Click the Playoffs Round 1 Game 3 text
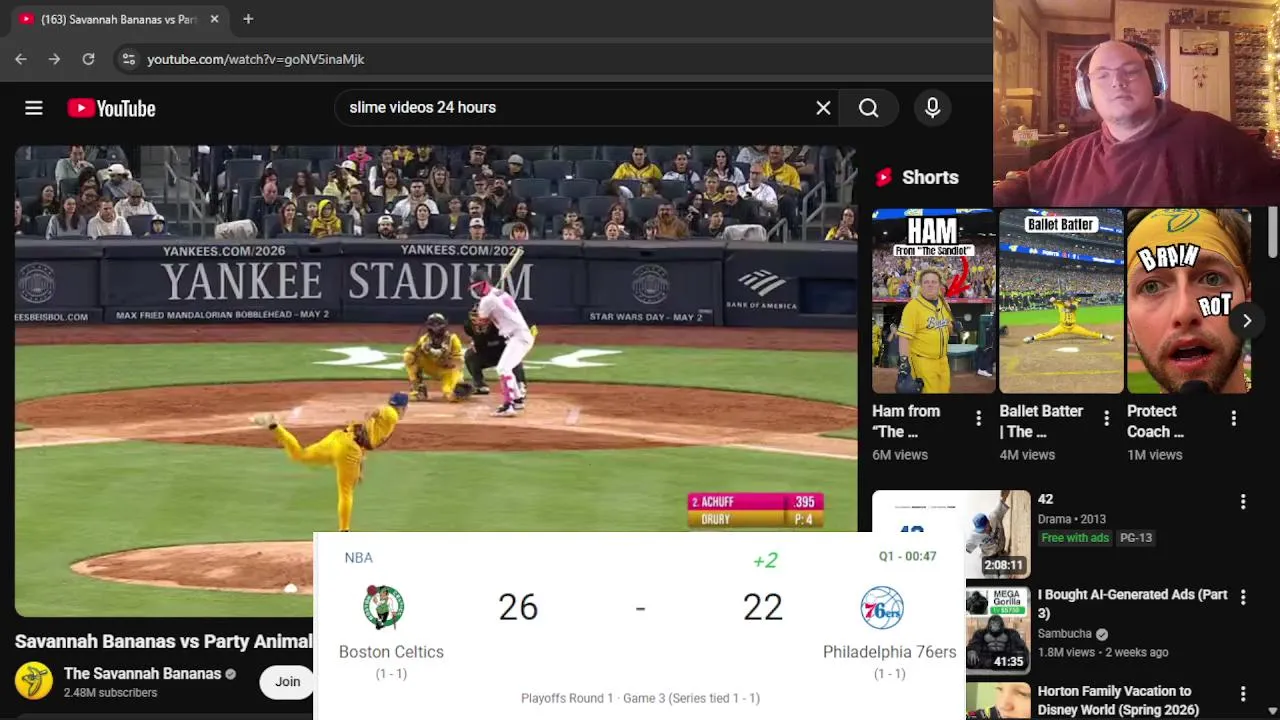The width and height of the screenshot is (1280, 720). click(640, 698)
